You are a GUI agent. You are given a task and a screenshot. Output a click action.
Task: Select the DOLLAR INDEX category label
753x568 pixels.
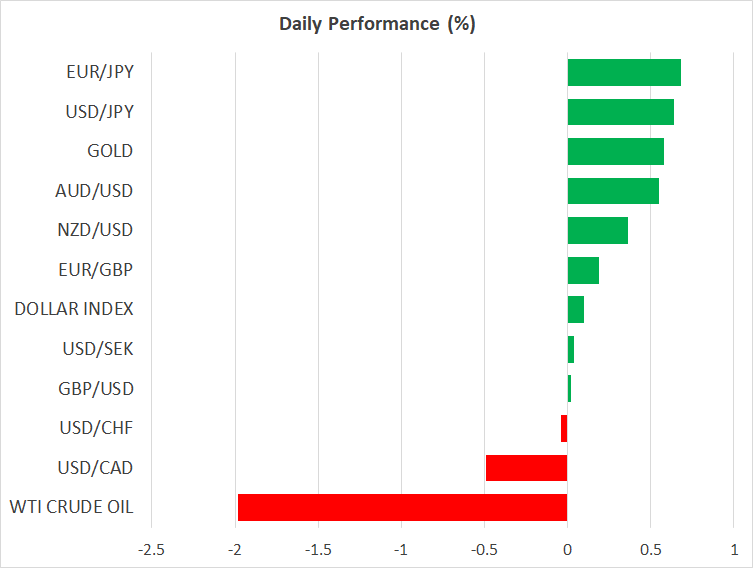coord(74,309)
